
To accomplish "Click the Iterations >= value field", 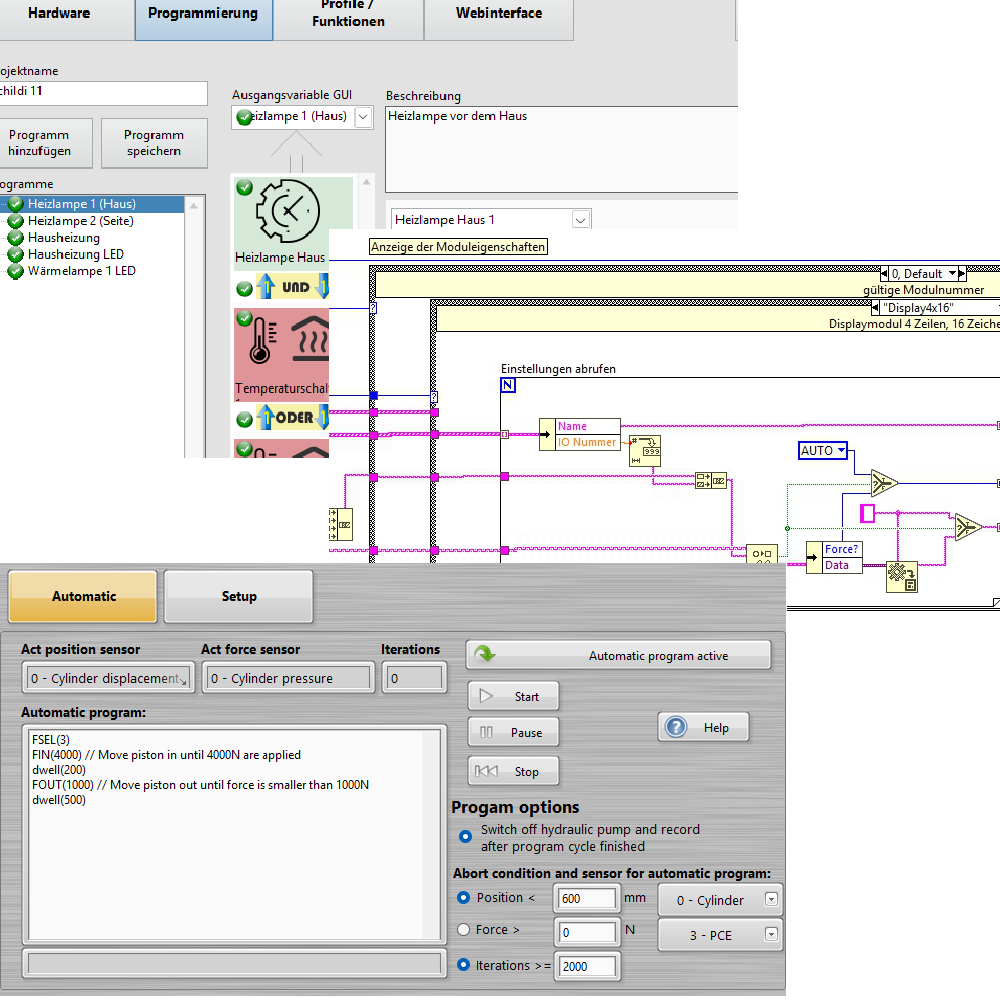I will (588, 966).
